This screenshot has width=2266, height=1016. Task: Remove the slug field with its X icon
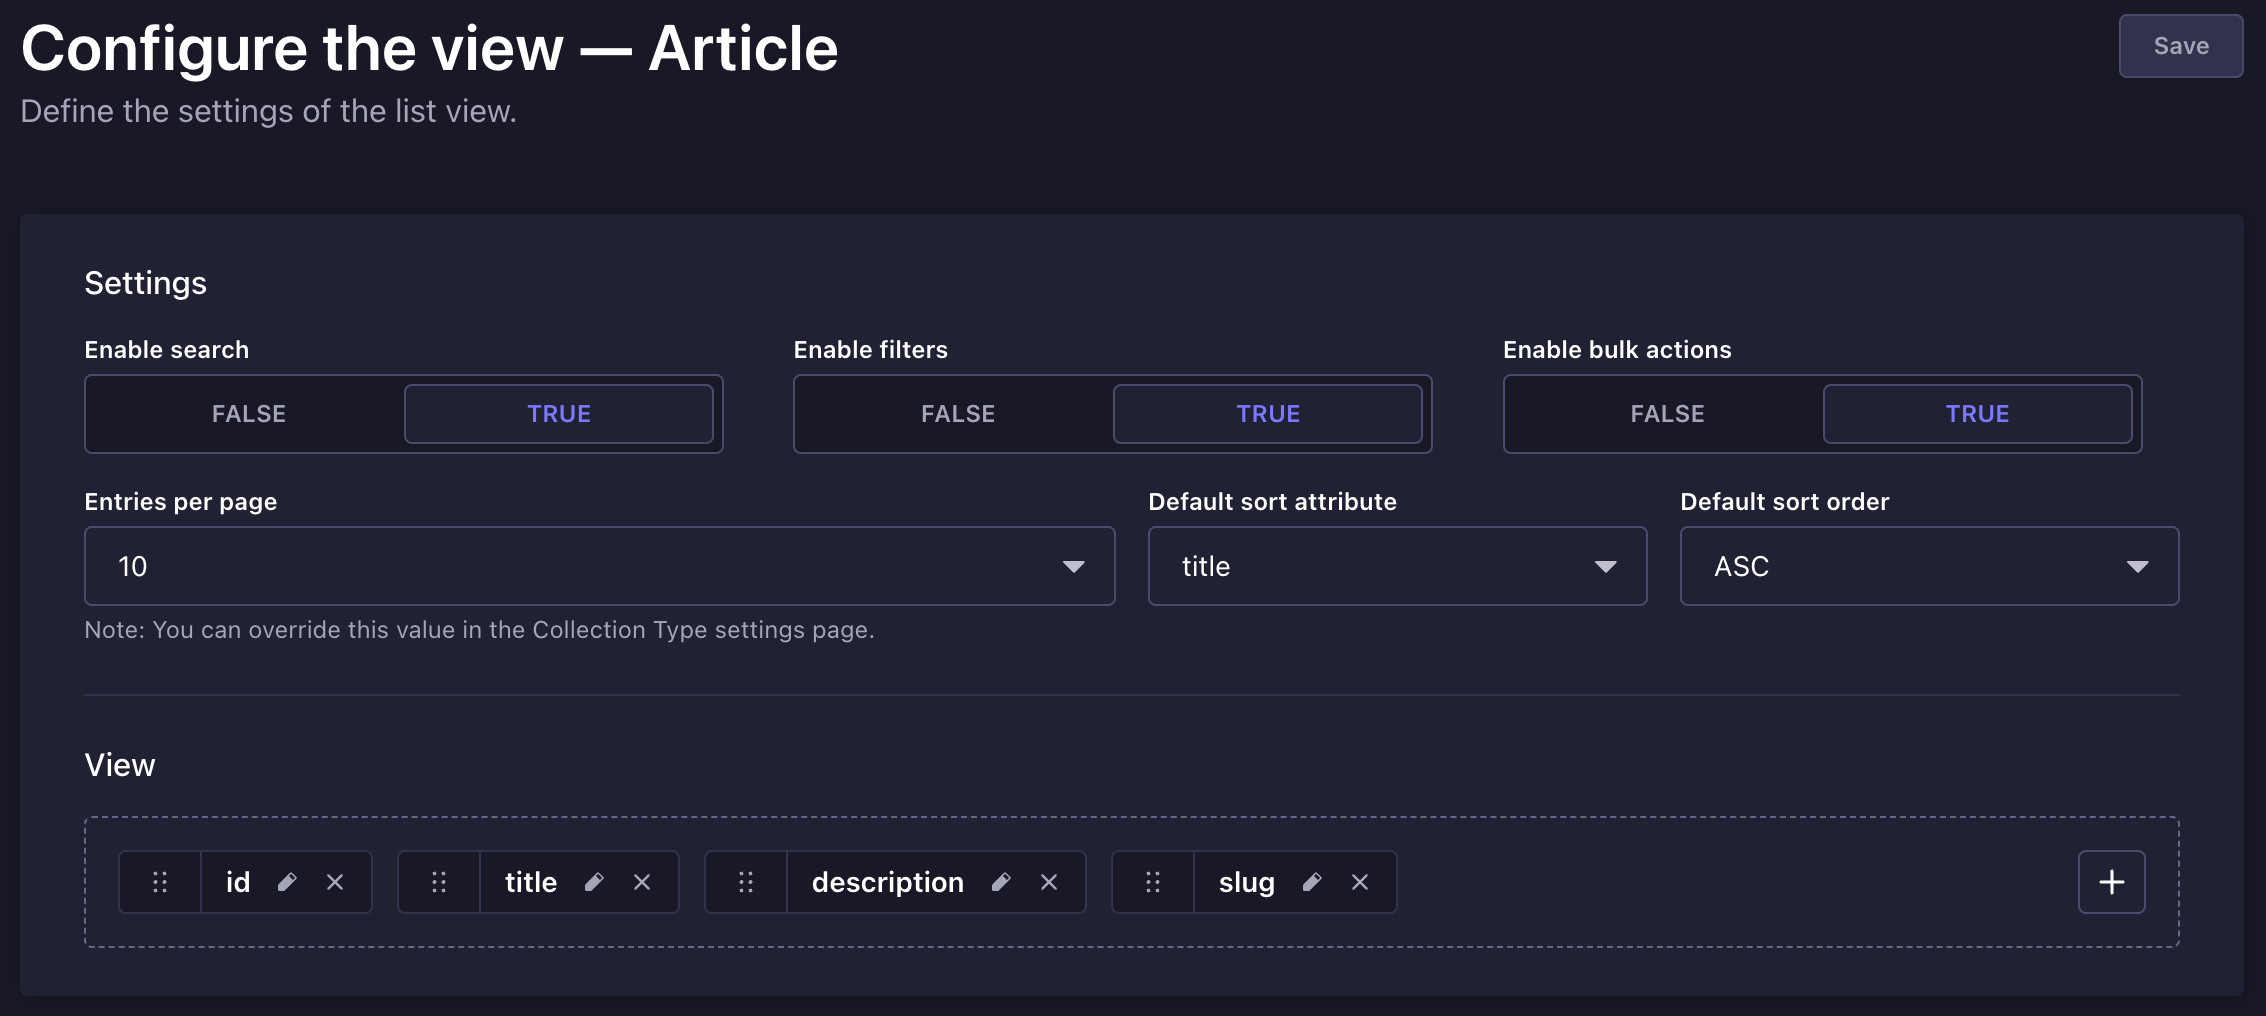1359,881
